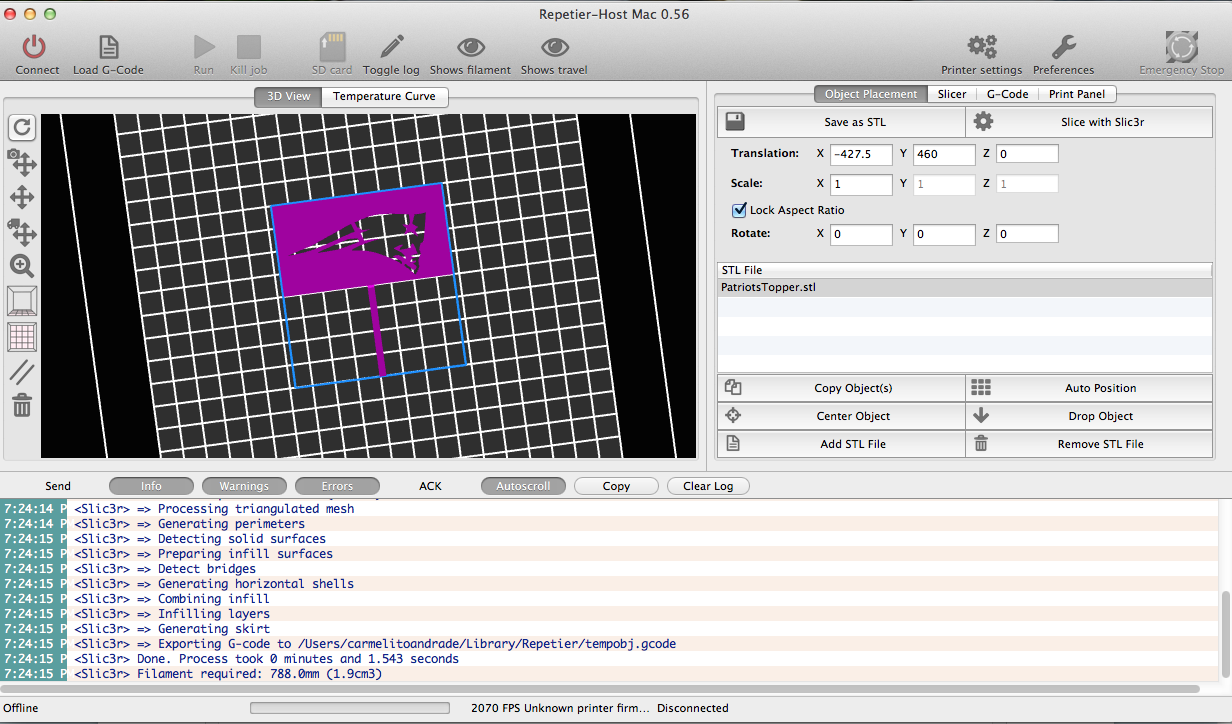Click the diagonal lines icon in view sidebar
1232x724 pixels.
(22, 372)
